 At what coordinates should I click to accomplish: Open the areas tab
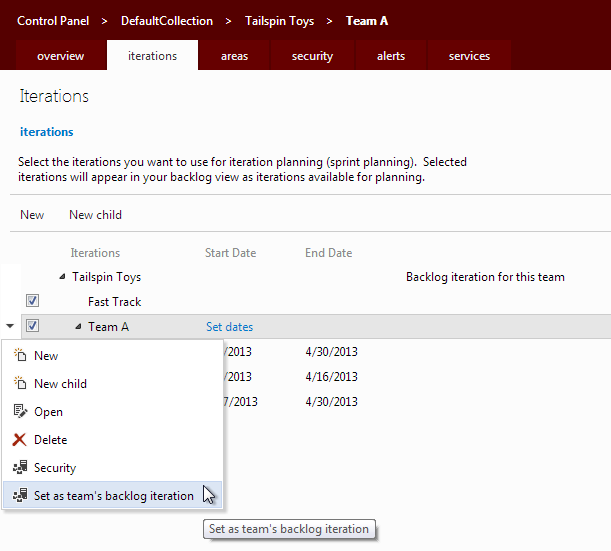click(234, 56)
